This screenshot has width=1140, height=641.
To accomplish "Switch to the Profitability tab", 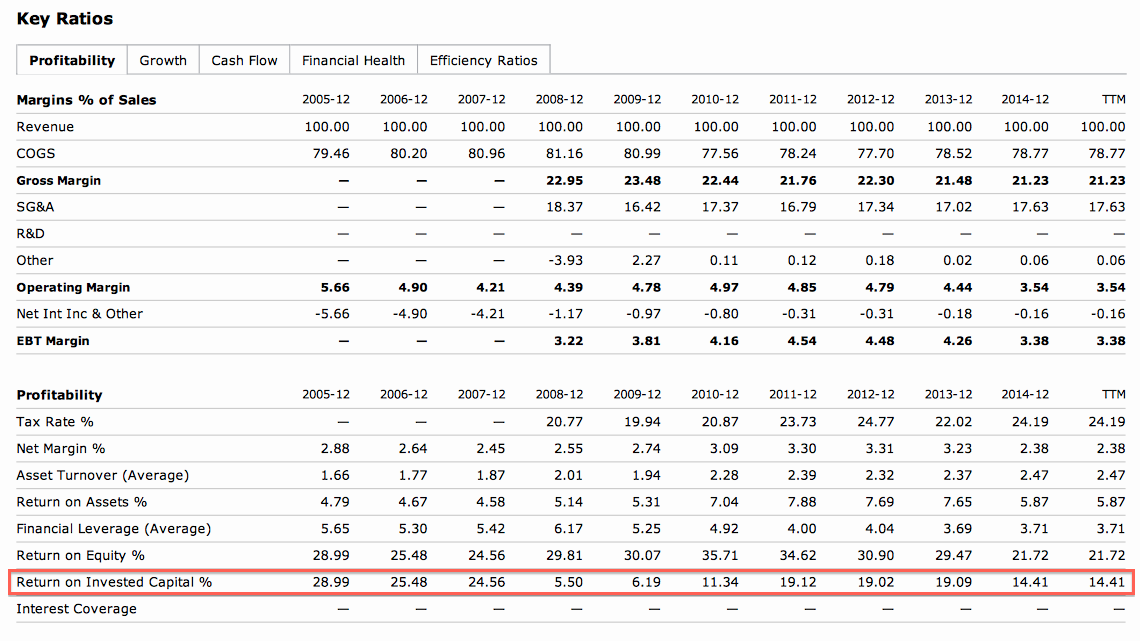I will click(72, 60).
